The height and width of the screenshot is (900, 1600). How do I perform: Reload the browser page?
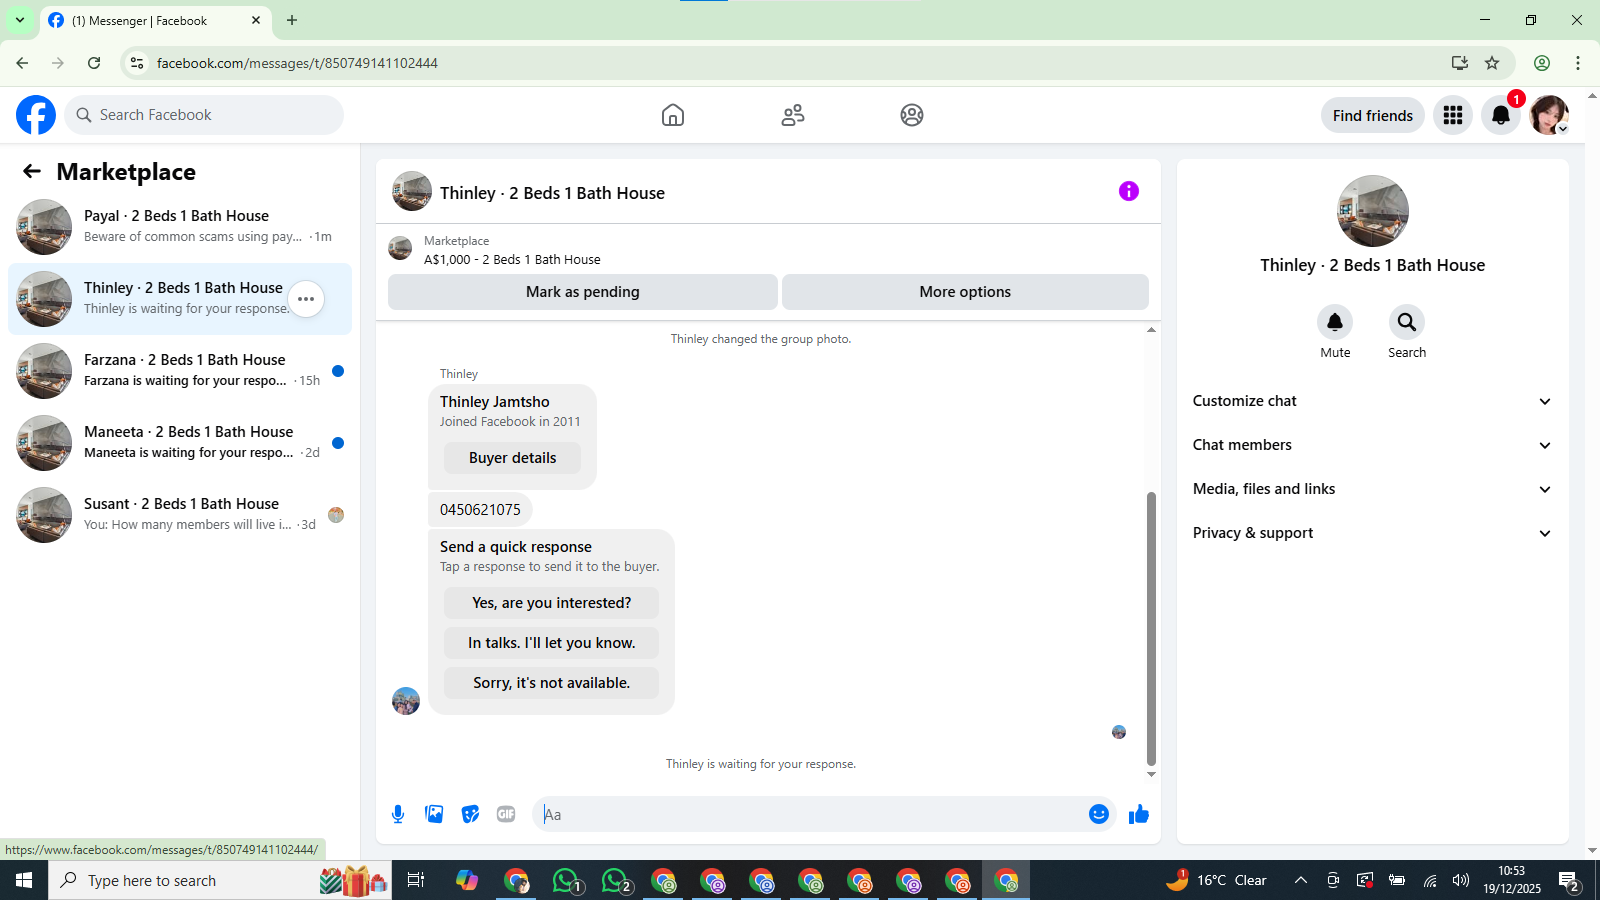click(94, 63)
